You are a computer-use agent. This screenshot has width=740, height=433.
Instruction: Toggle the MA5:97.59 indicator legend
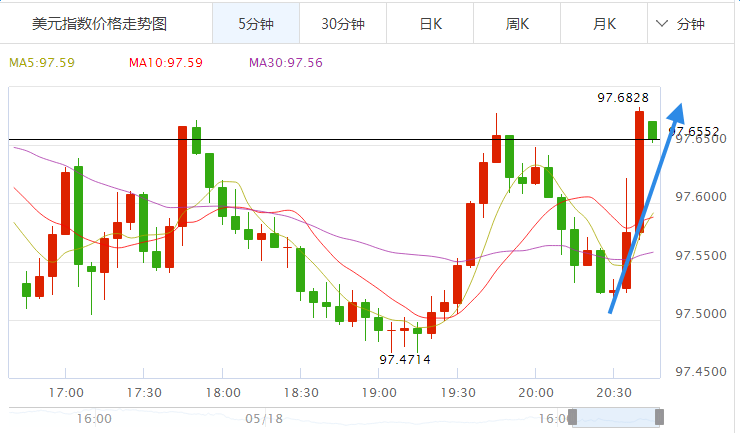[42, 63]
